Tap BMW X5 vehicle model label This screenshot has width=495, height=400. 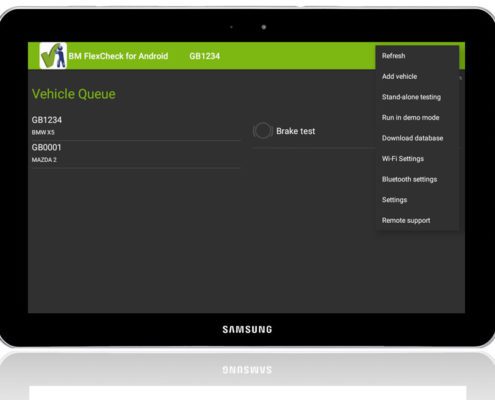point(43,133)
